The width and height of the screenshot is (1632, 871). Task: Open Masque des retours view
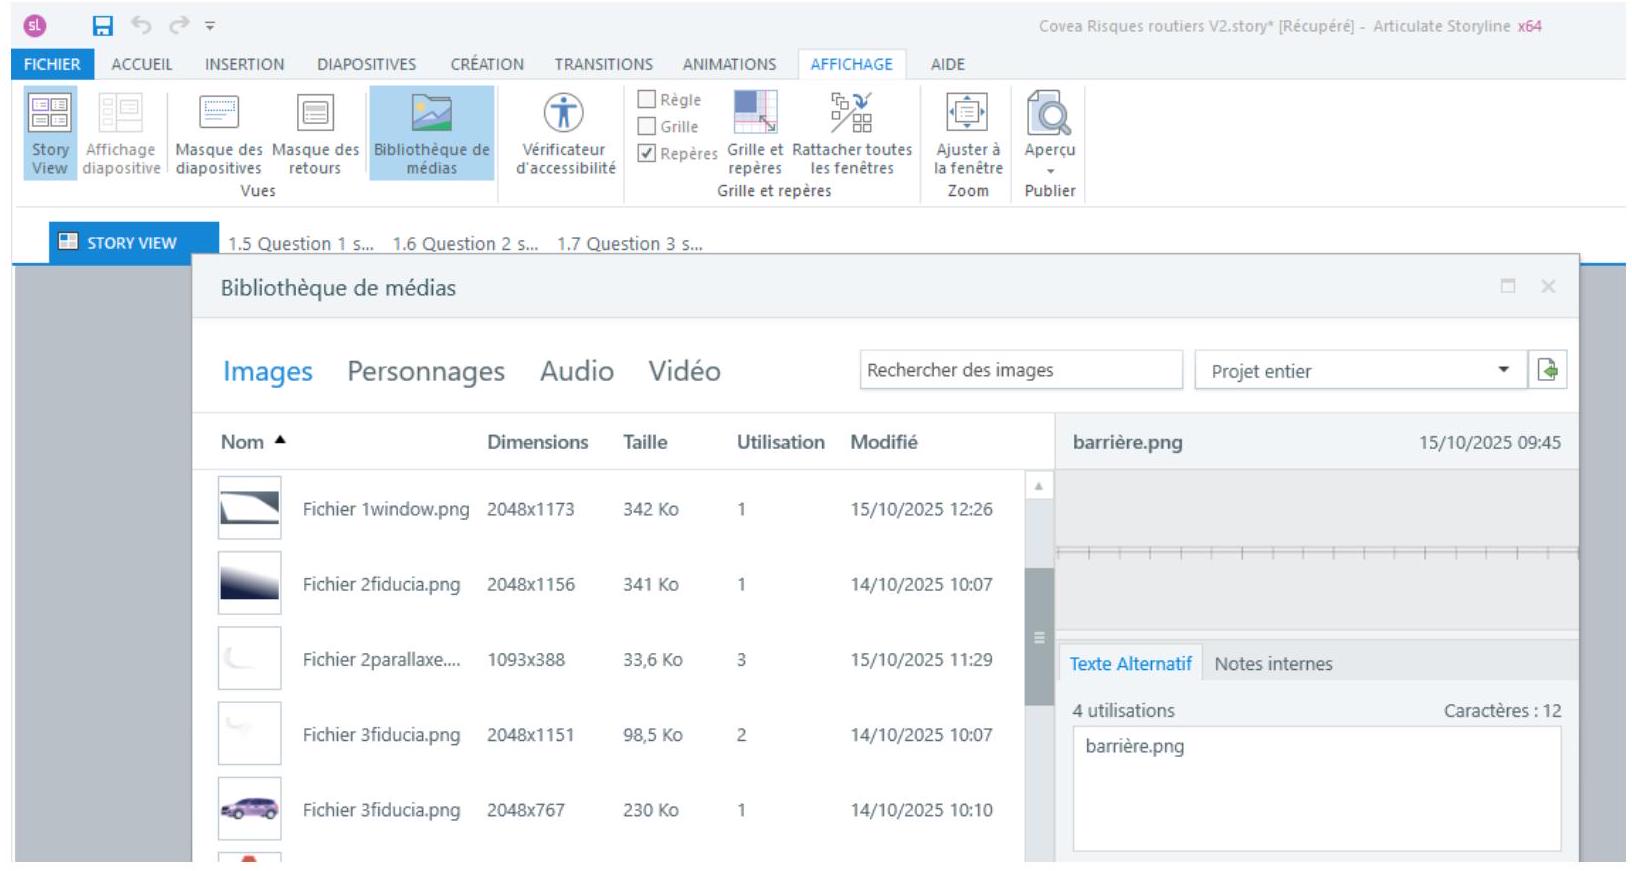click(315, 134)
